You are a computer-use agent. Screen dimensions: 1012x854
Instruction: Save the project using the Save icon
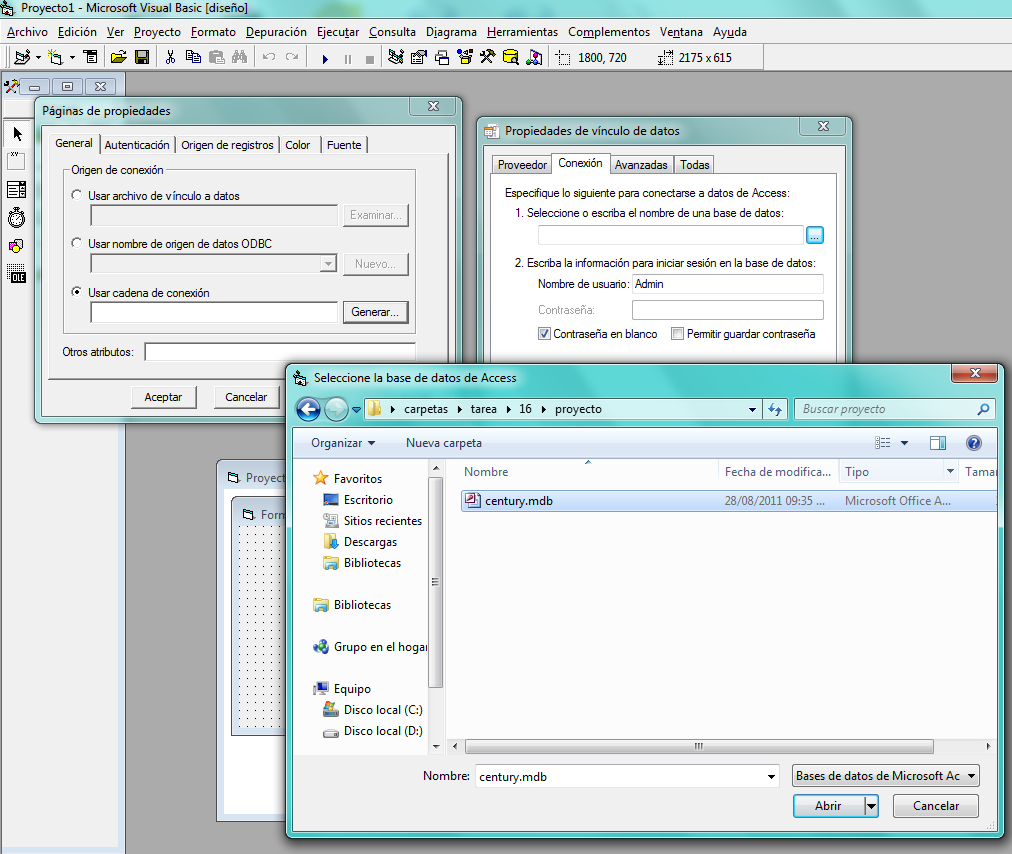(x=144, y=57)
